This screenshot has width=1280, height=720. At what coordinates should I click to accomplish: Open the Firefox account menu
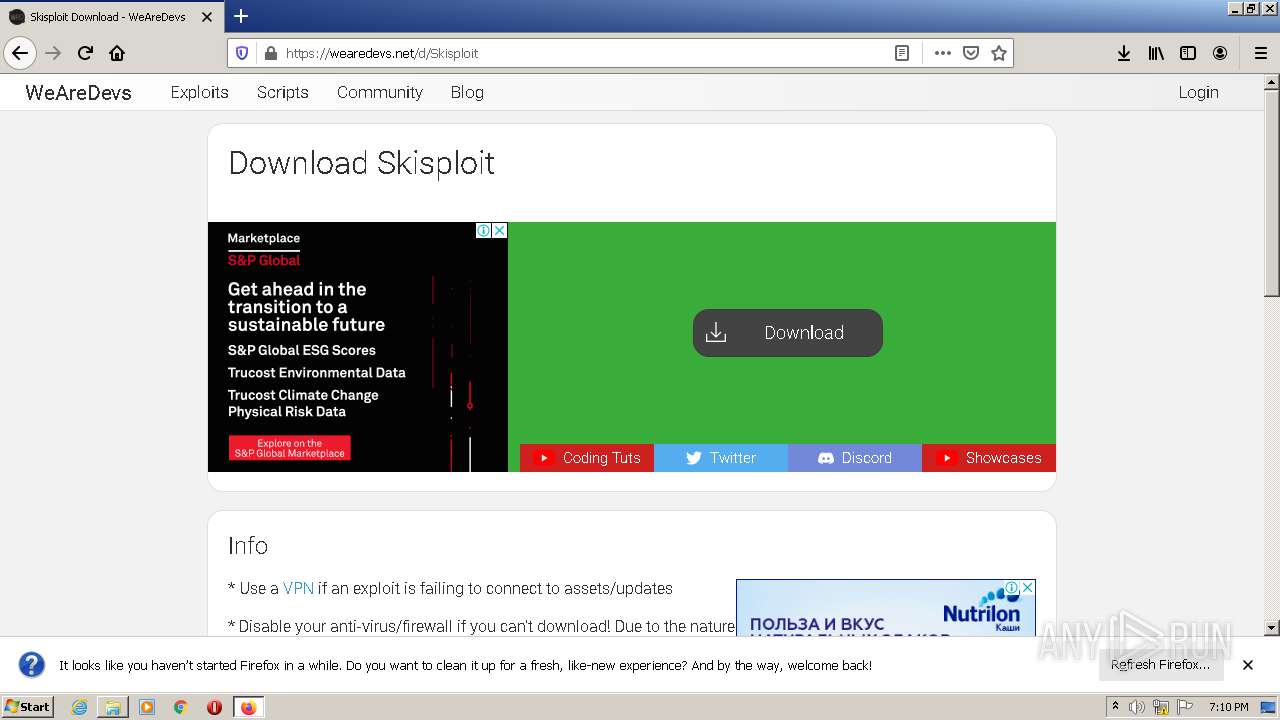click(1220, 53)
